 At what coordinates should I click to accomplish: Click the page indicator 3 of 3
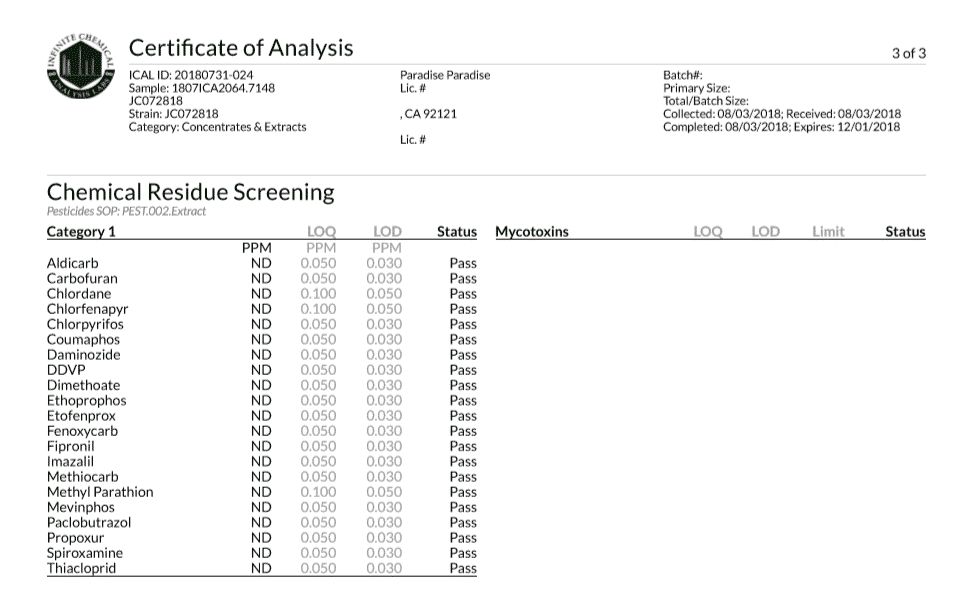point(909,54)
